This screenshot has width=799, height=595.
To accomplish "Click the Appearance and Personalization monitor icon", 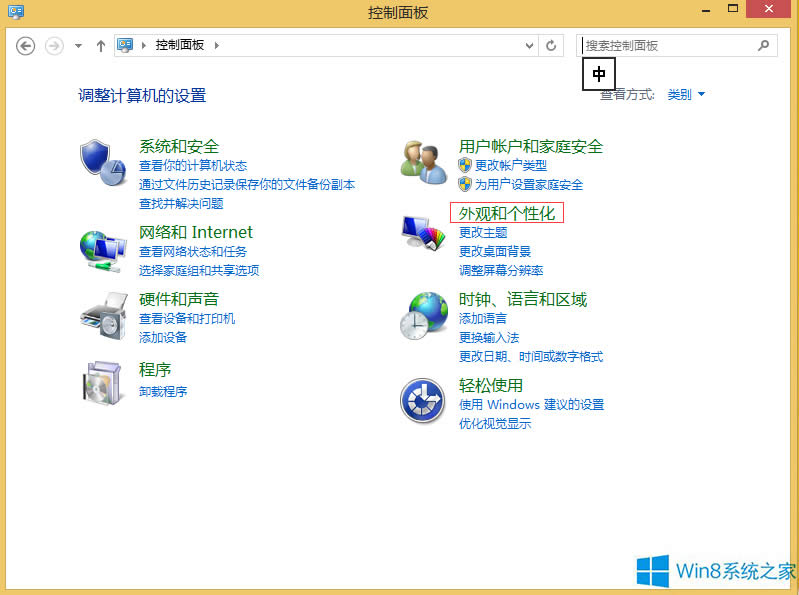I will [422, 235].
